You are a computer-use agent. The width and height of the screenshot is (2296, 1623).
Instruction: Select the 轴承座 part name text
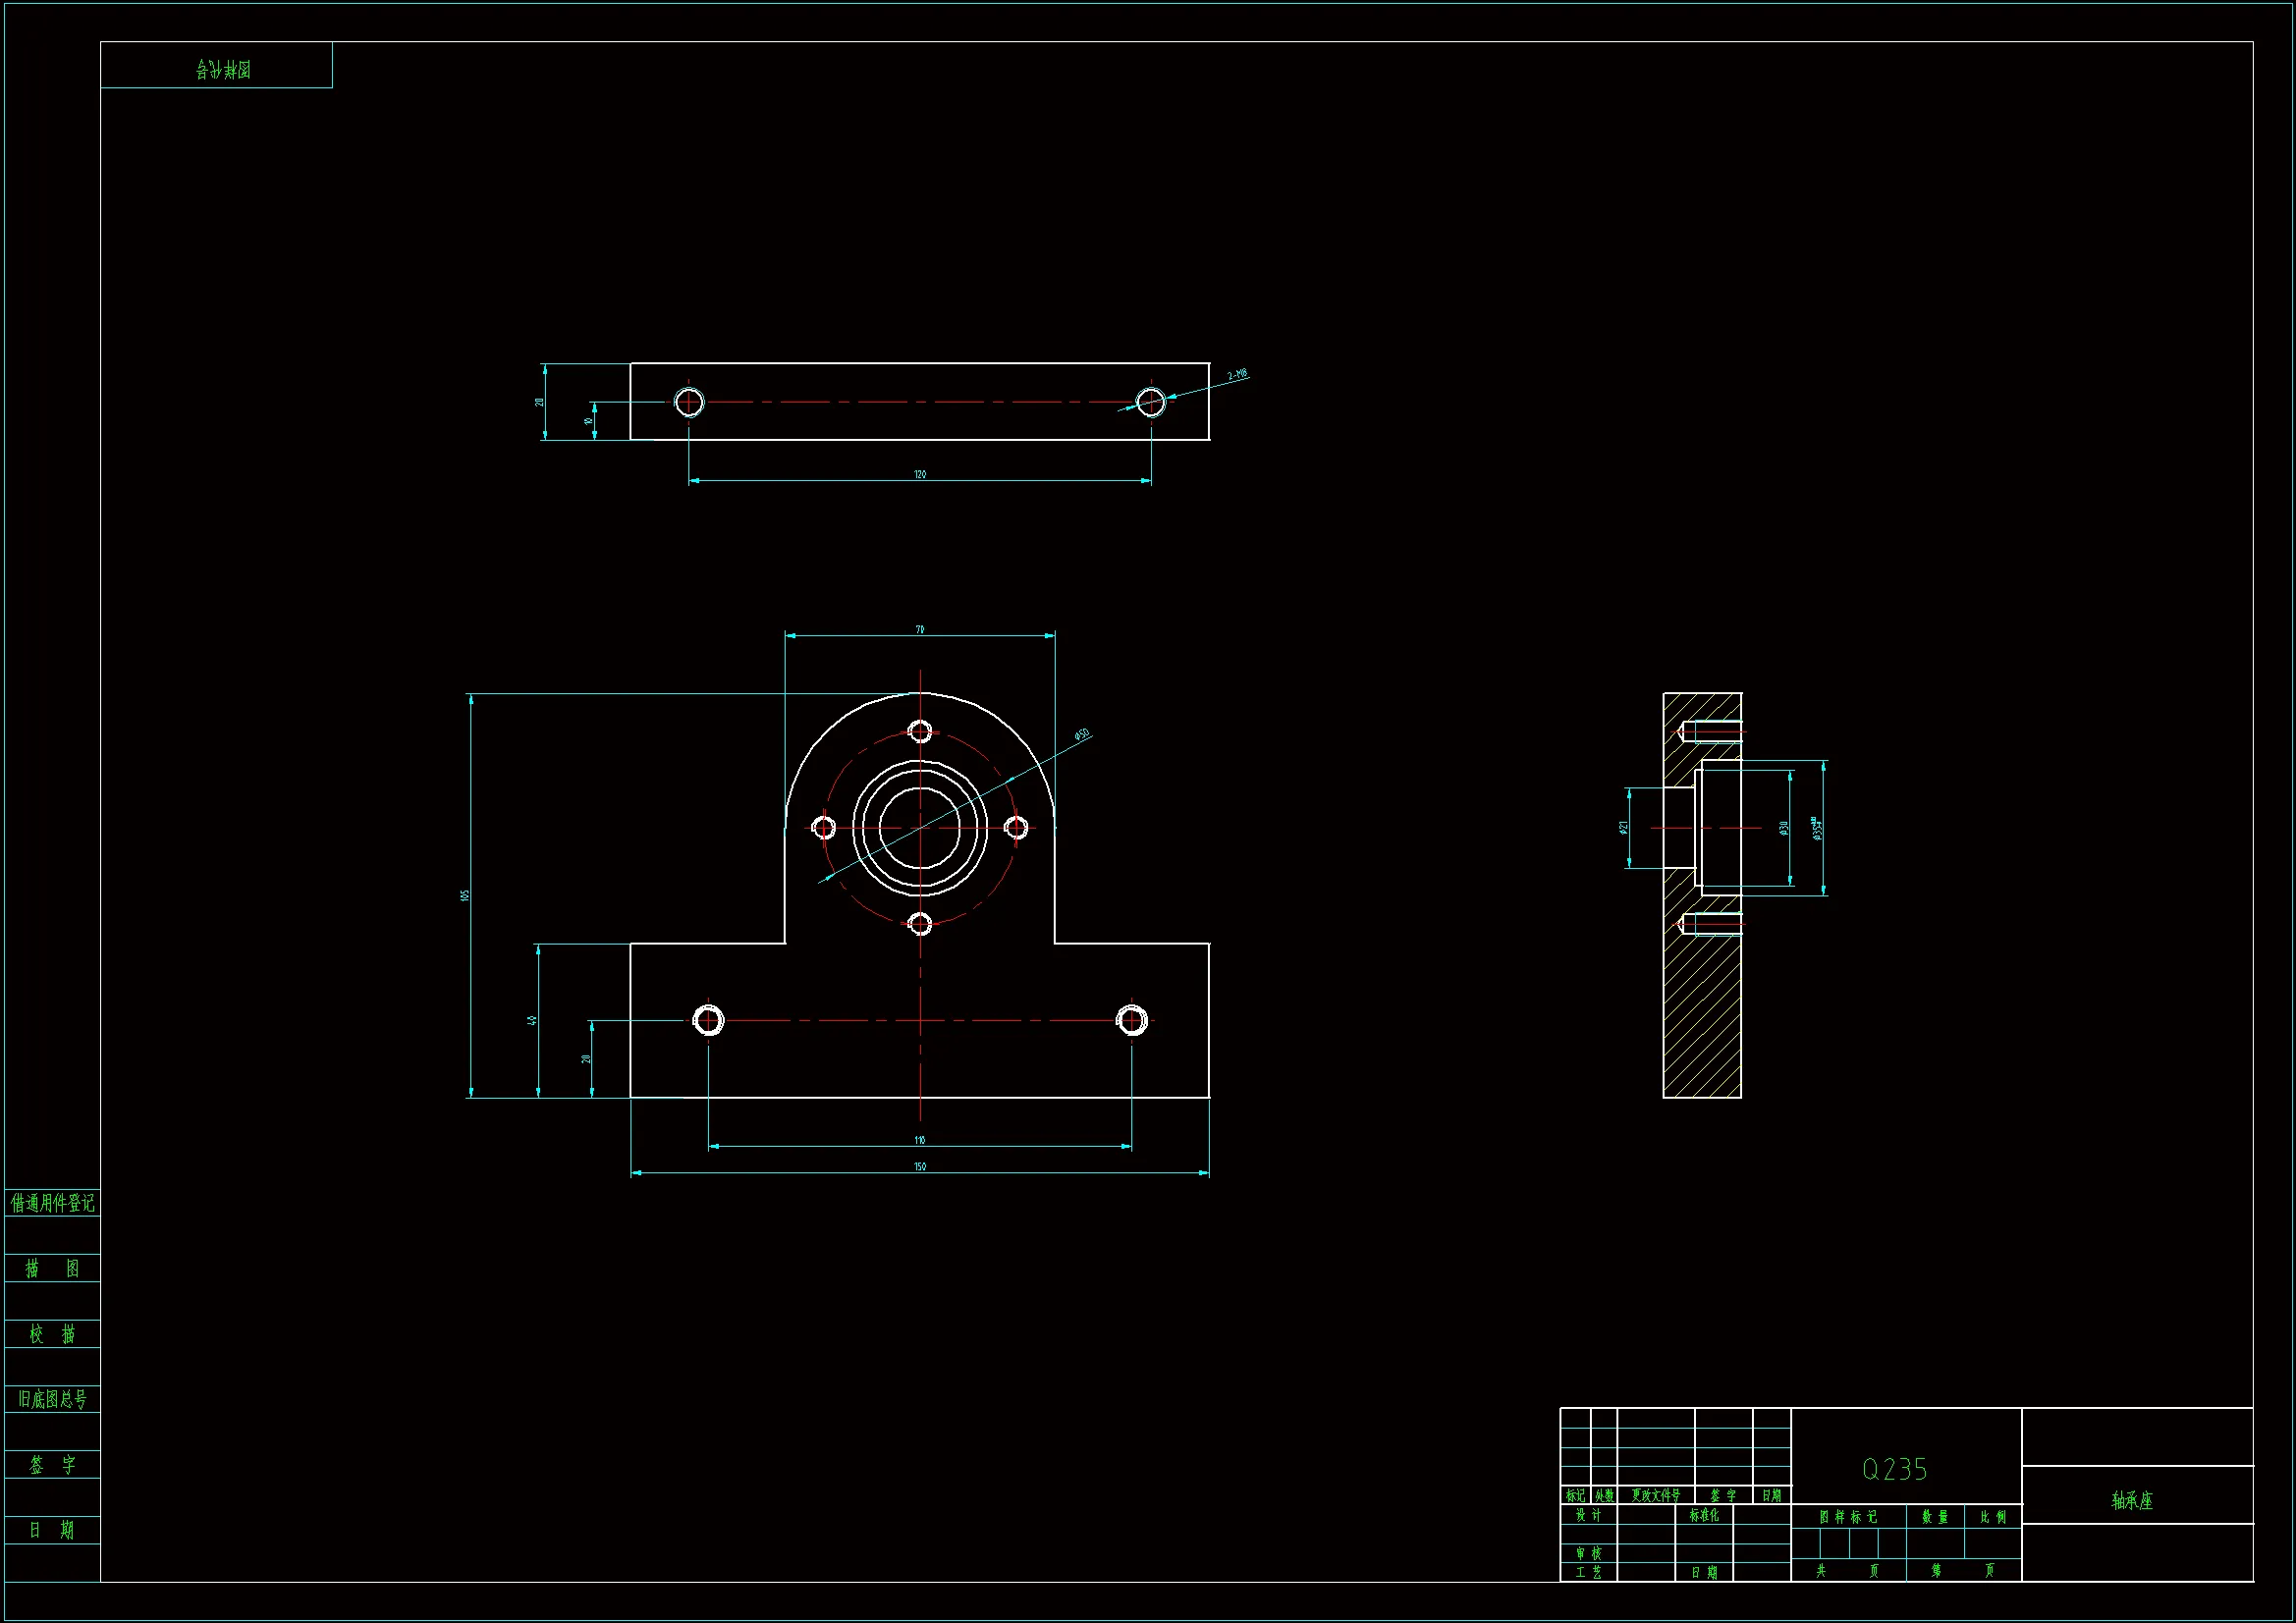2131,1500
